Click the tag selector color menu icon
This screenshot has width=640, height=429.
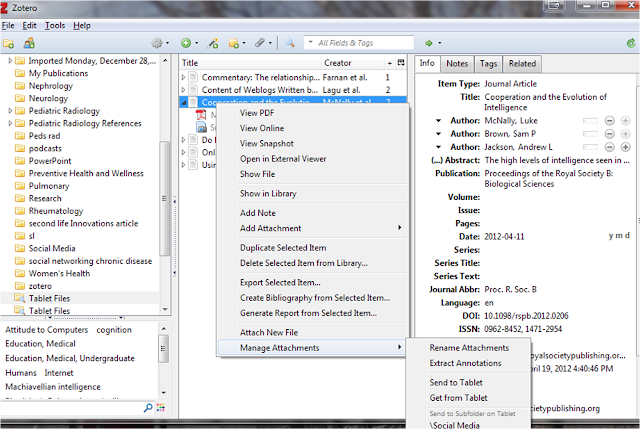pos(161,407)
